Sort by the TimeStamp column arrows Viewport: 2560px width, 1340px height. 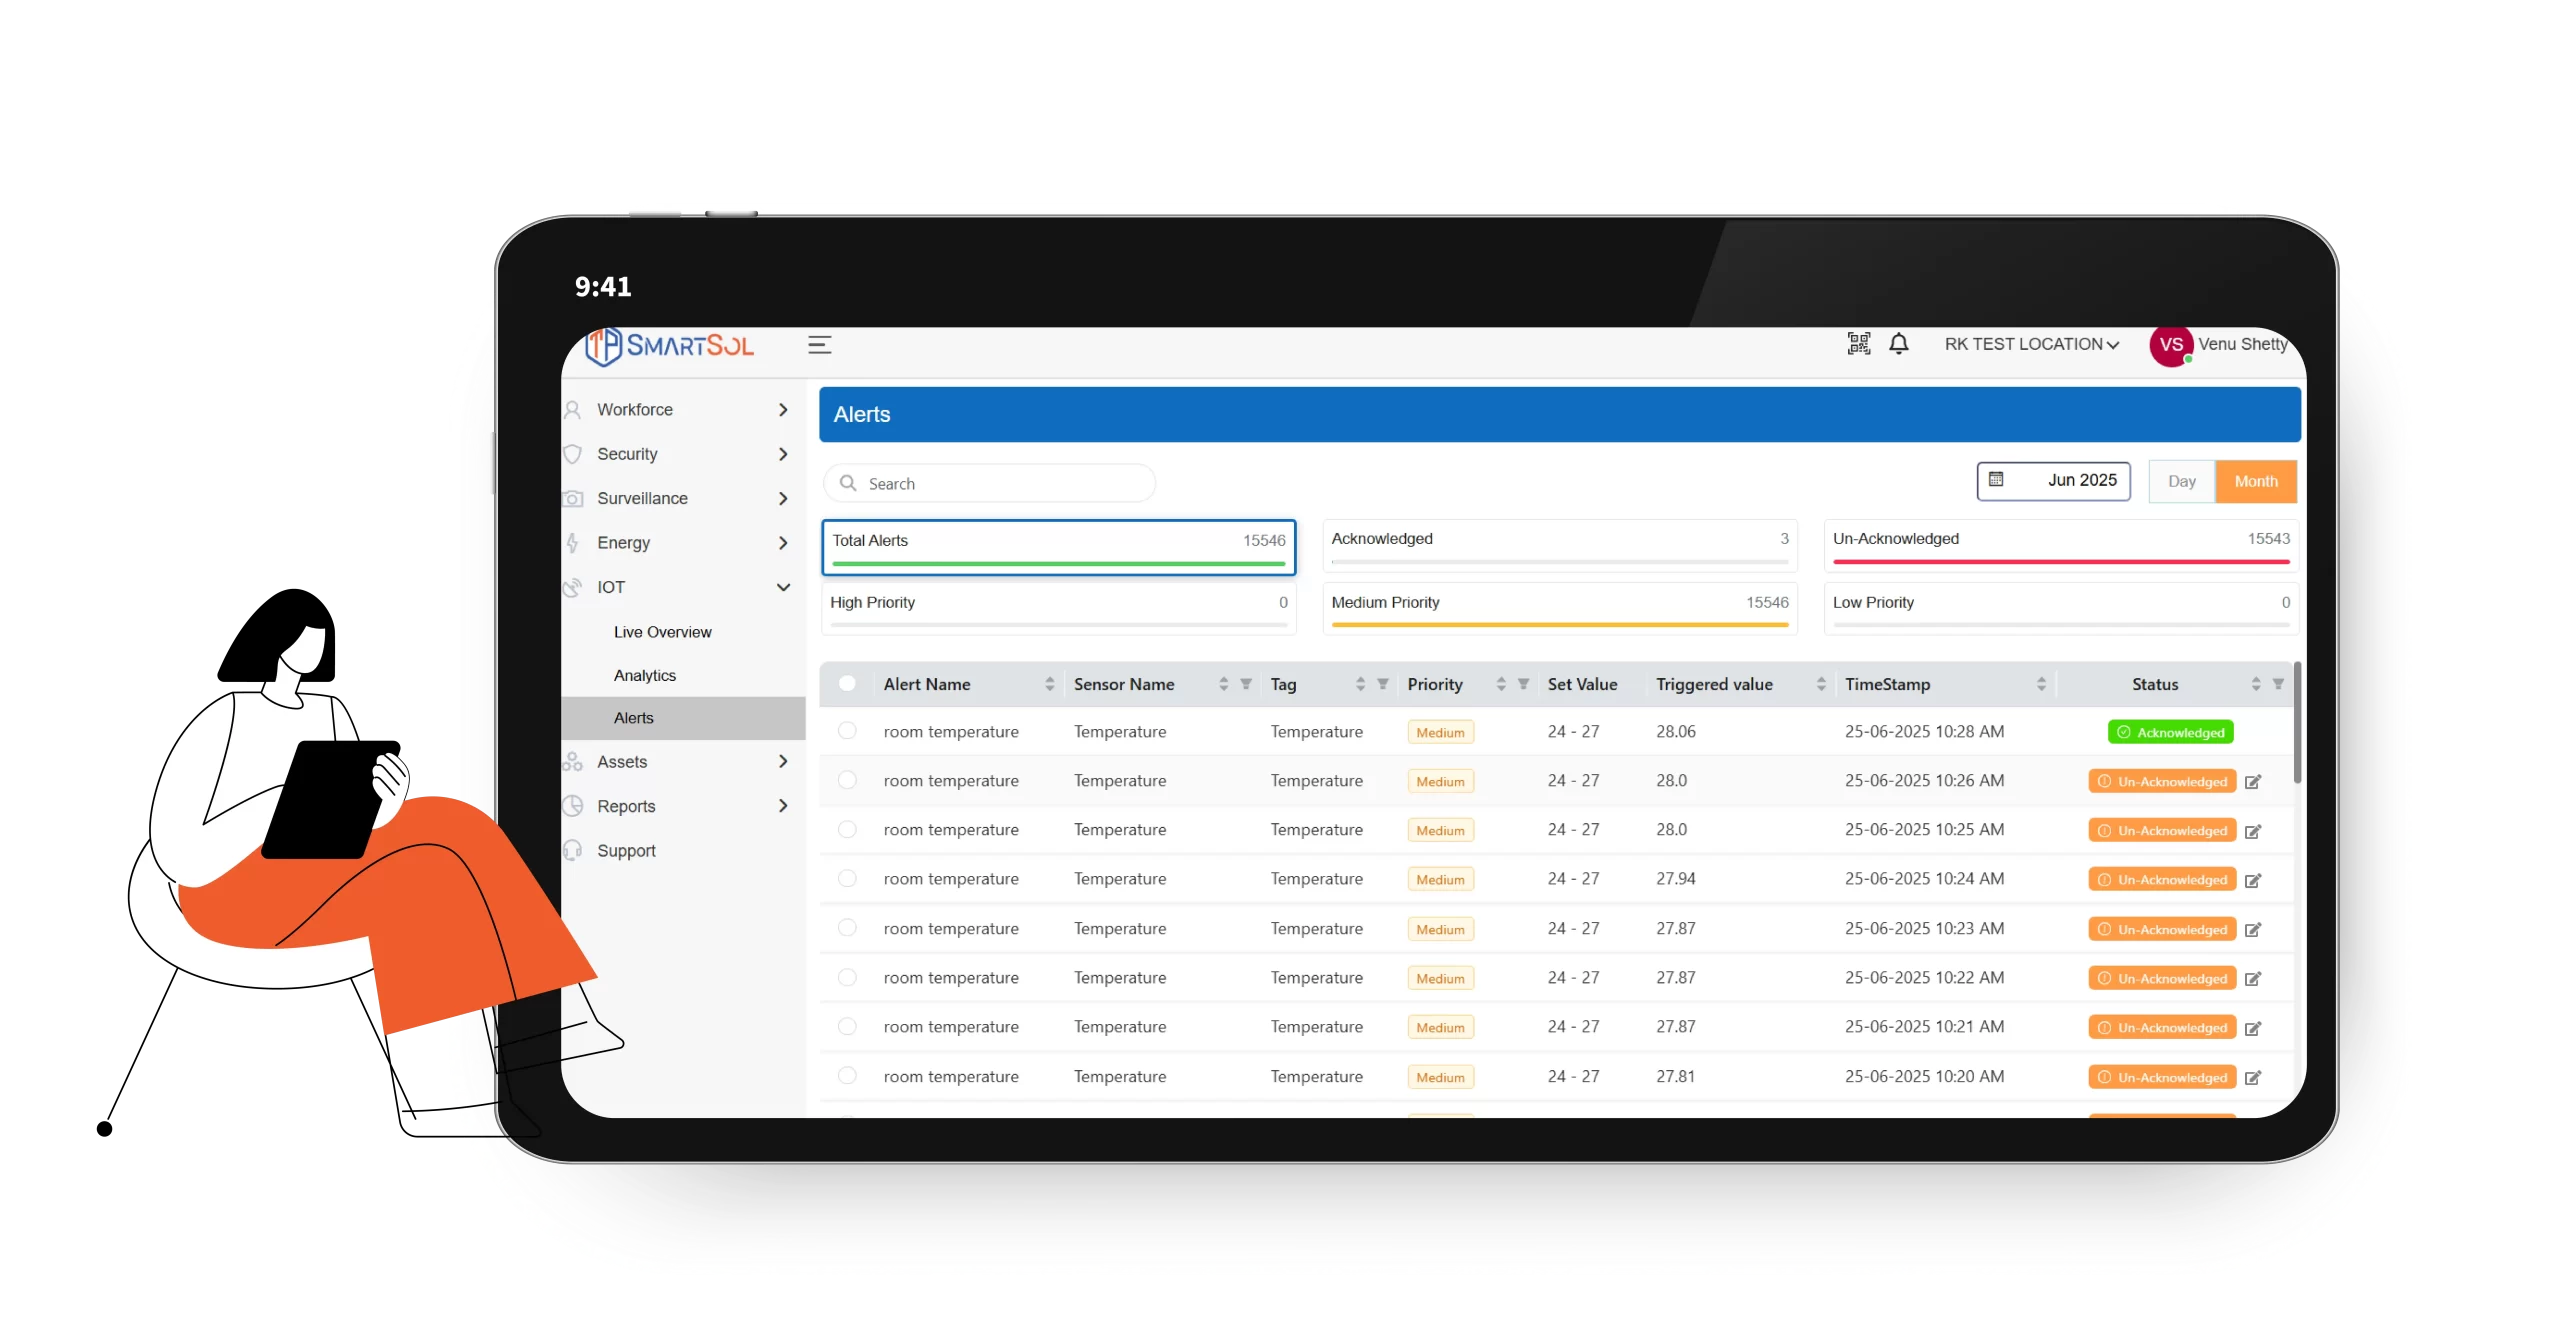tap(2041, 684)
